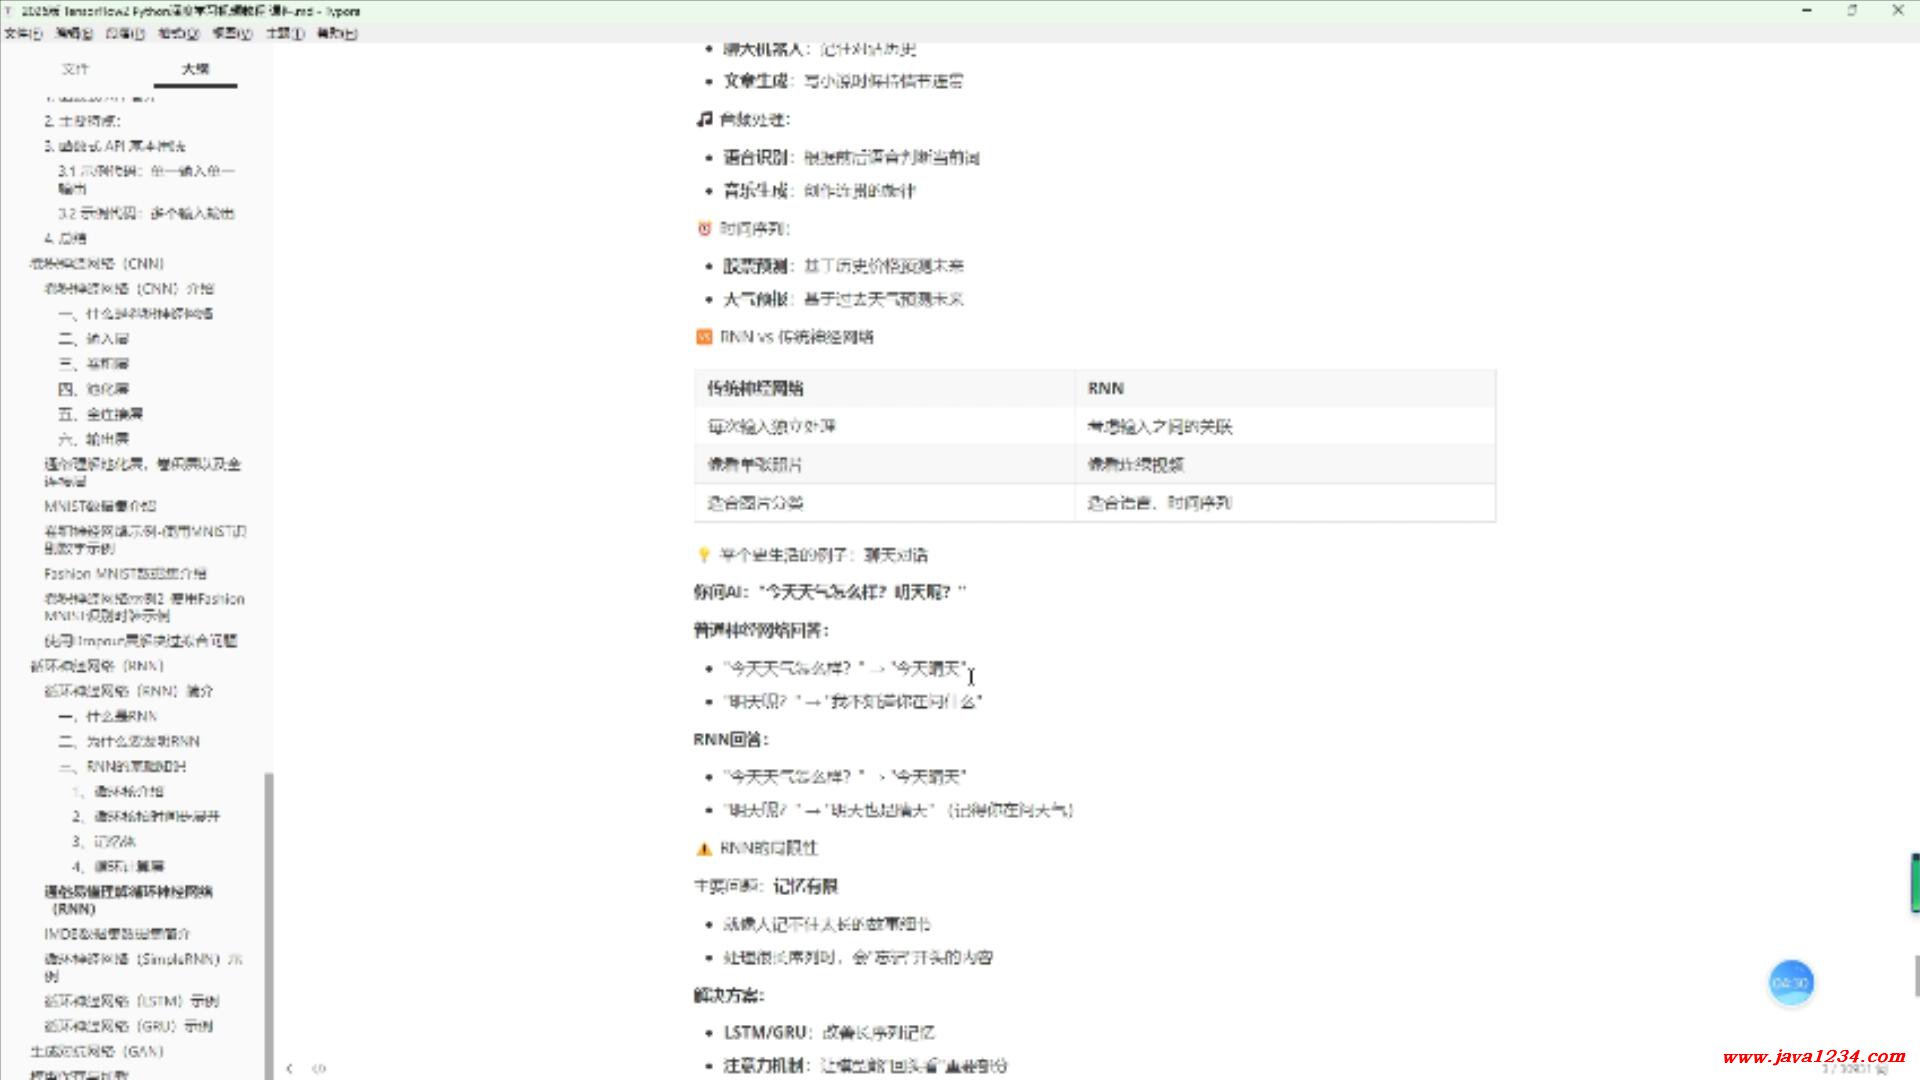The image size is (1920, 1080).
Task: Go to 生成对抗网络 (GAN) outline heading
Action: [97, 1051]
